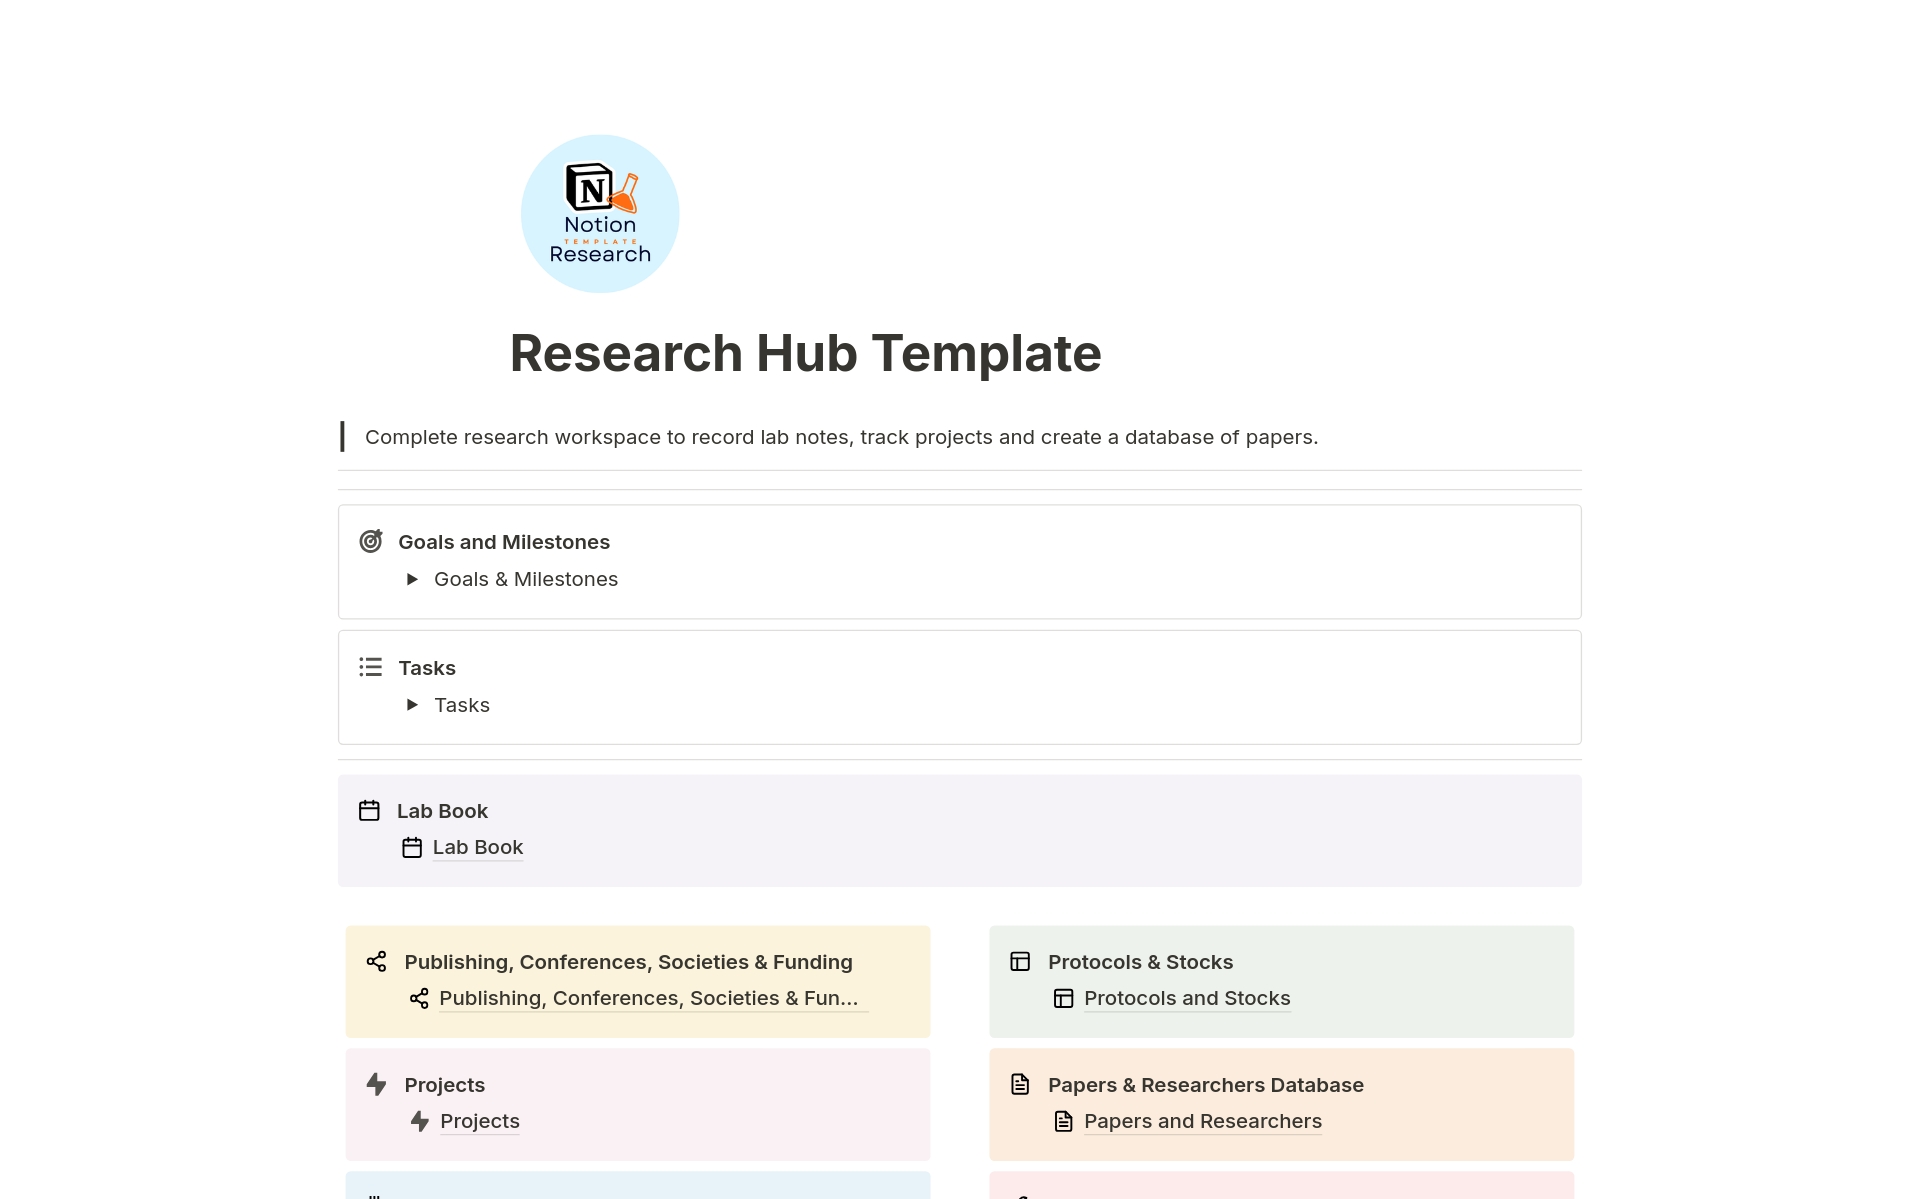Click the calendar icon next to the Lab Book link

(412, 847)
